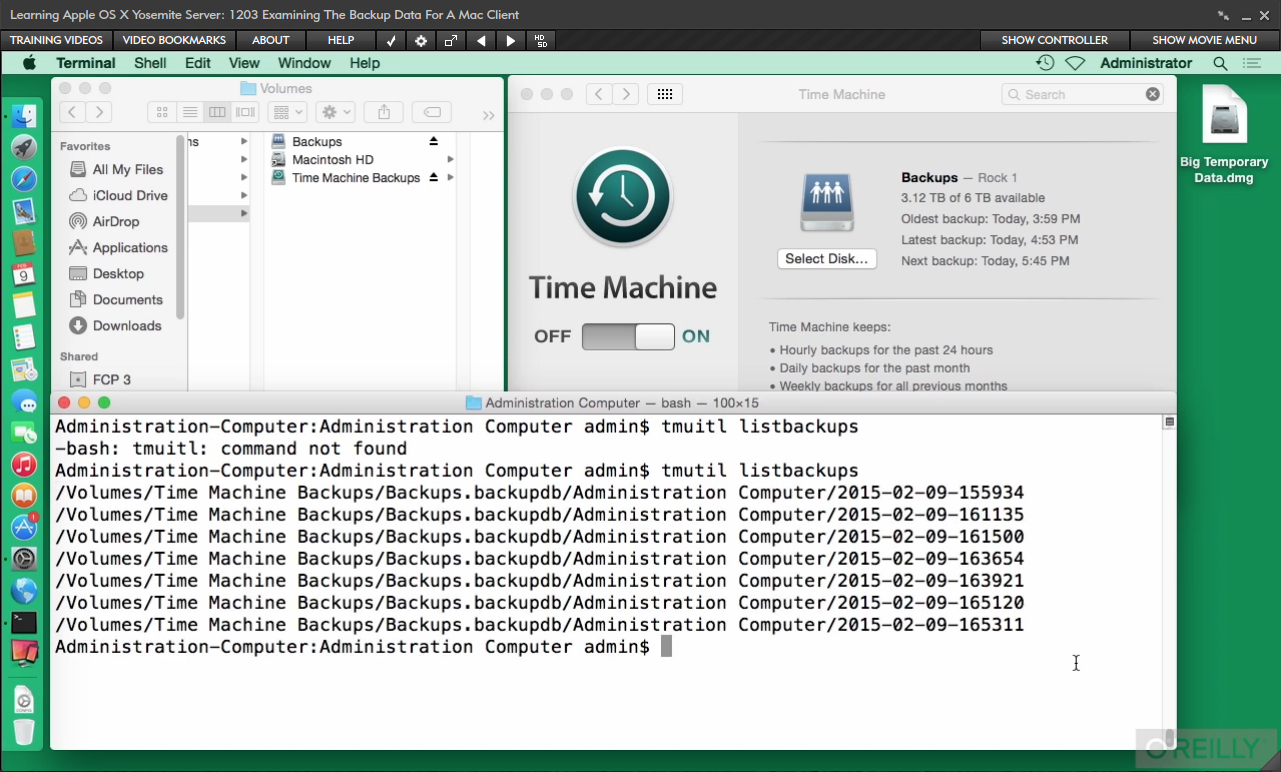Open the Shell menu
1281x772 pixels.
point(150,63)
